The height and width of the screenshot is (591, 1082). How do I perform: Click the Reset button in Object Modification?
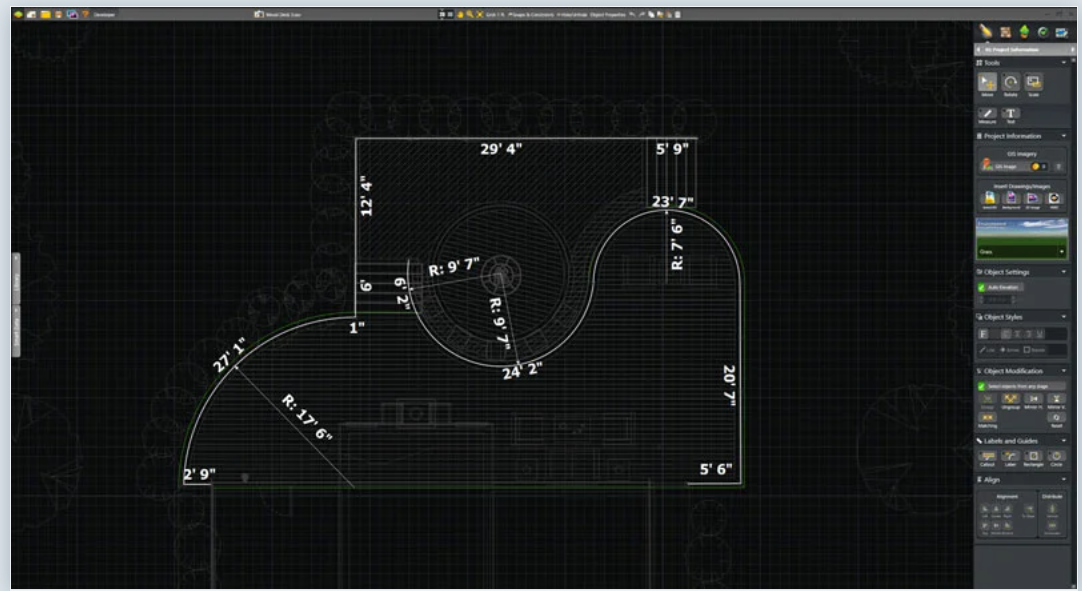pyautogui.click(x=1056, y=420)
